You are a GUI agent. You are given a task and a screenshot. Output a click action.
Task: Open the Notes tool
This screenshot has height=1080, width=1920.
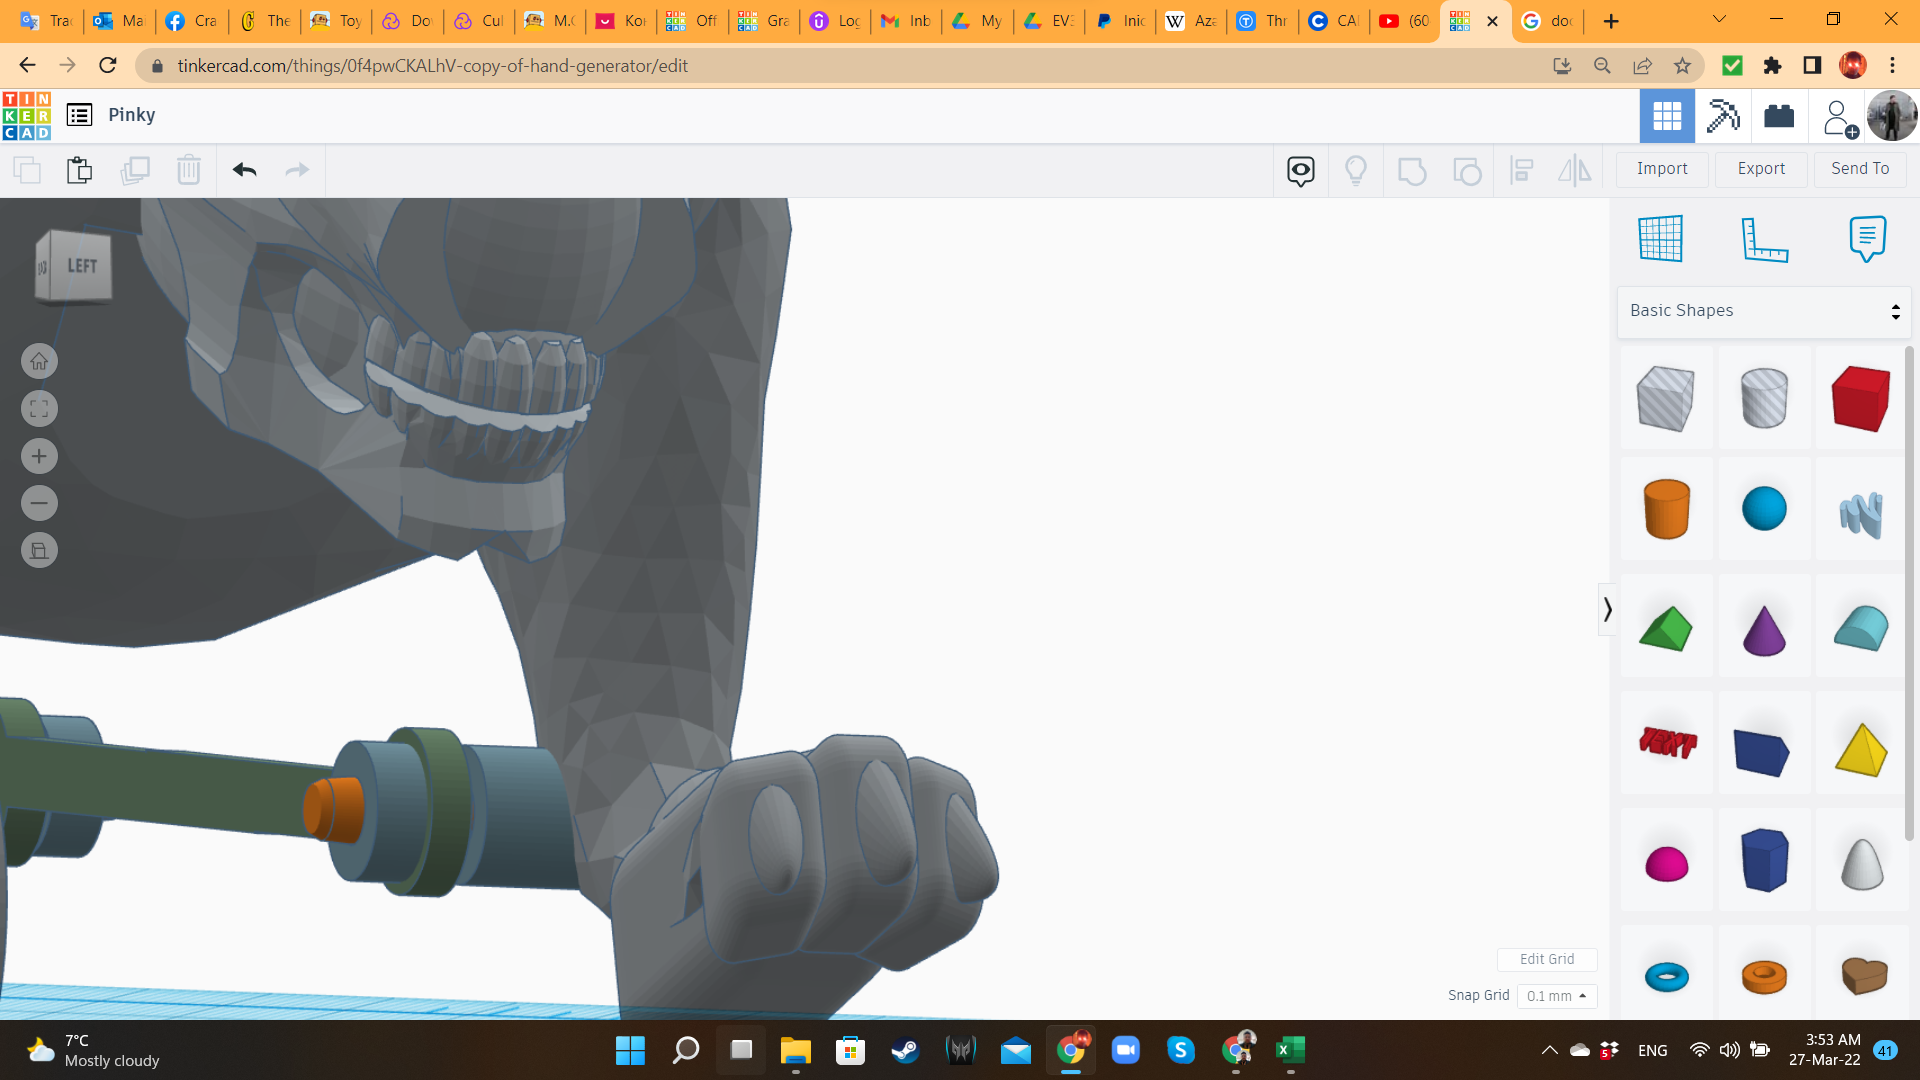coord(1867,239)
